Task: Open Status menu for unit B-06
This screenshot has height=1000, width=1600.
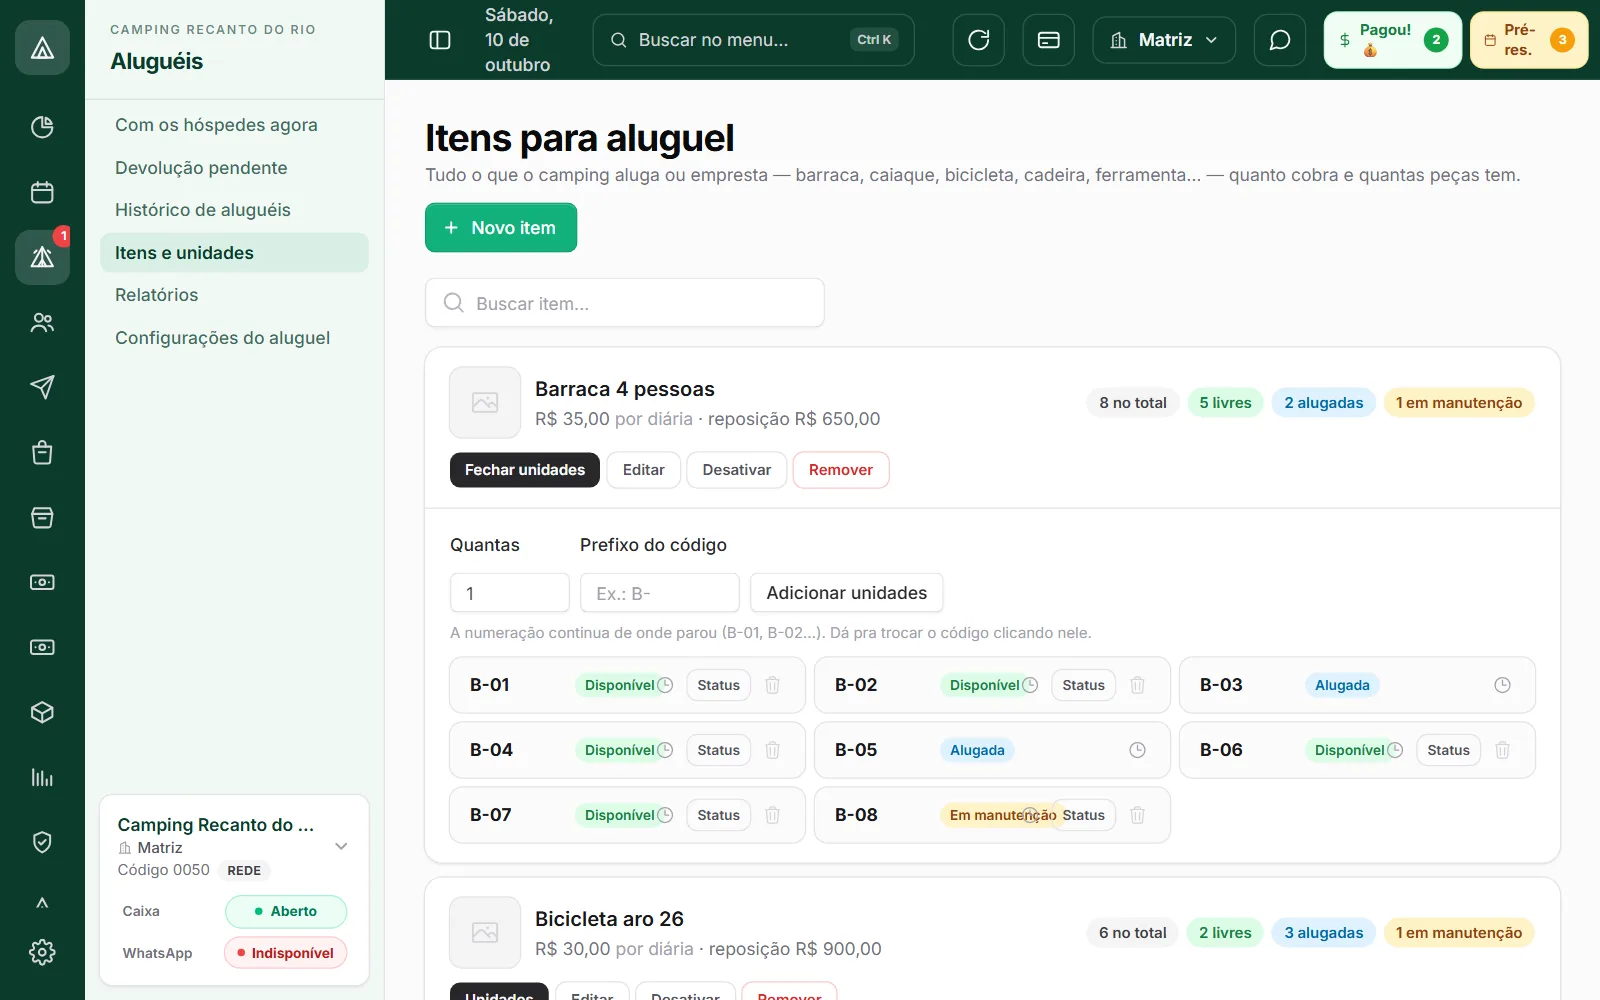Action: (x=1448, y=750)
